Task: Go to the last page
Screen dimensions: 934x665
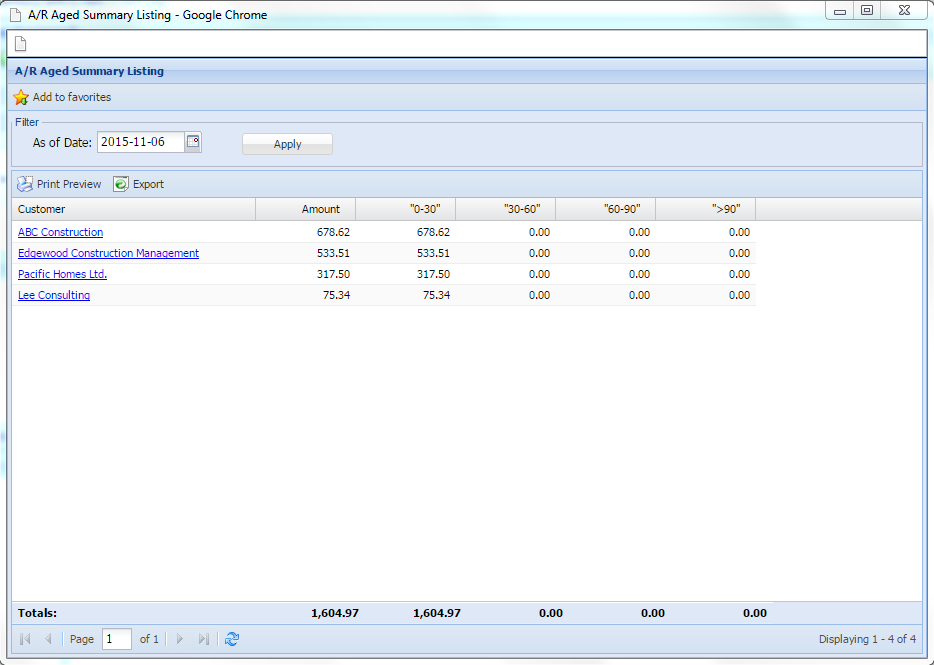Action: (204, 639)
